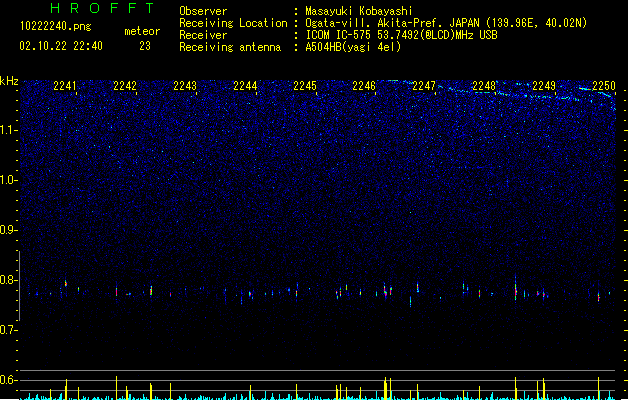This screenshot has height=400, width=629.
Task: Click the A504HB(yagi 4el) antenna text
Action: [x=353, y=47]
